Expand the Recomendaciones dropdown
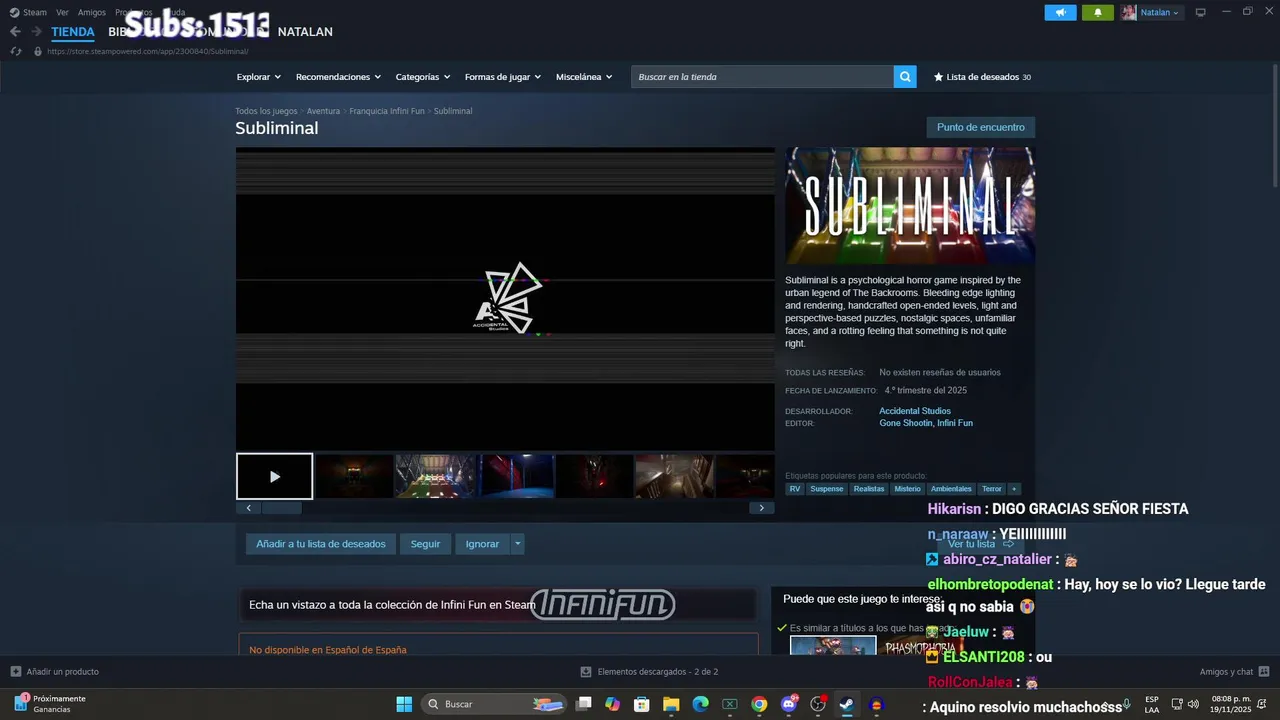1280x720 pixels. [339, 77]
